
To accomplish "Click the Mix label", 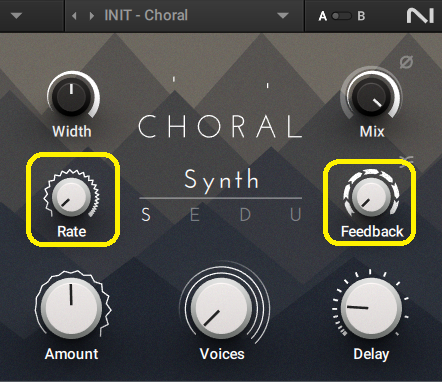I will [x=372, y=131].
